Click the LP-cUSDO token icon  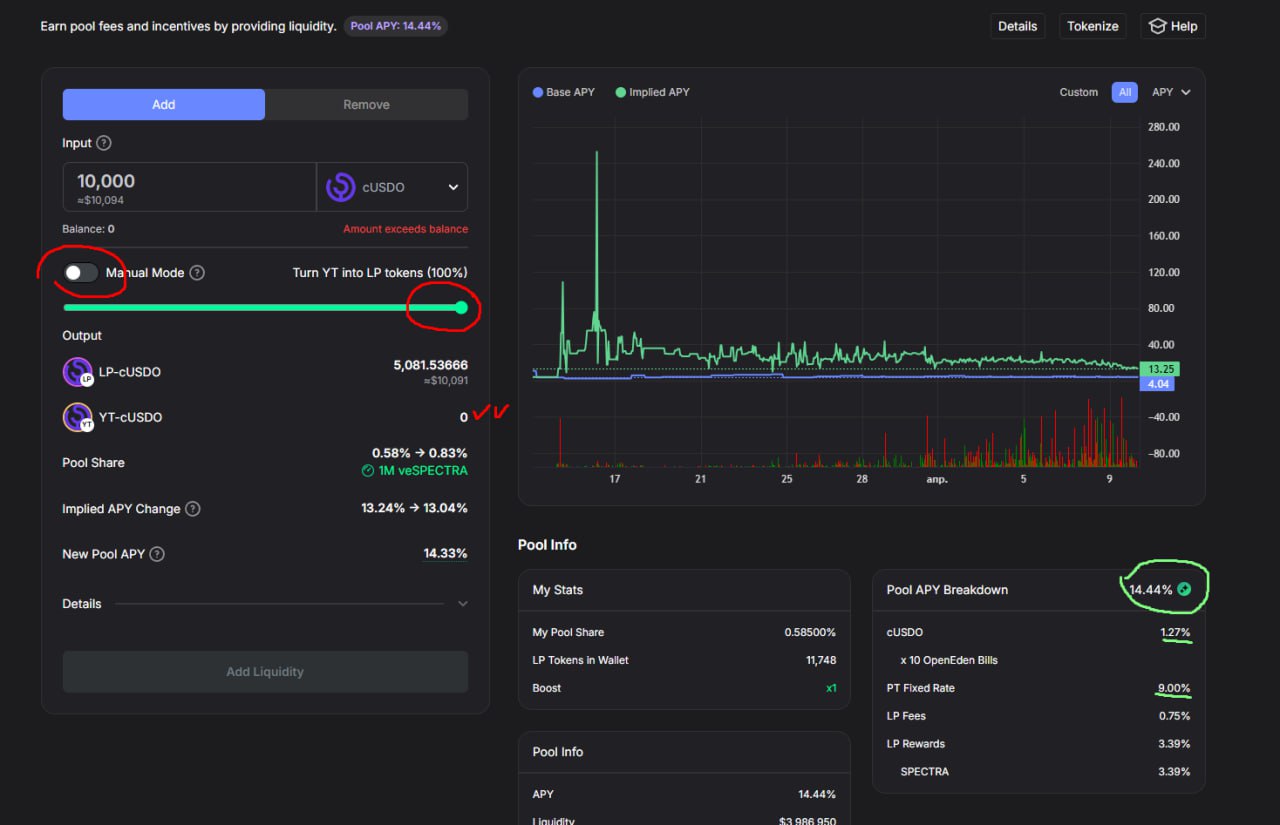click(x=78, y=372)
